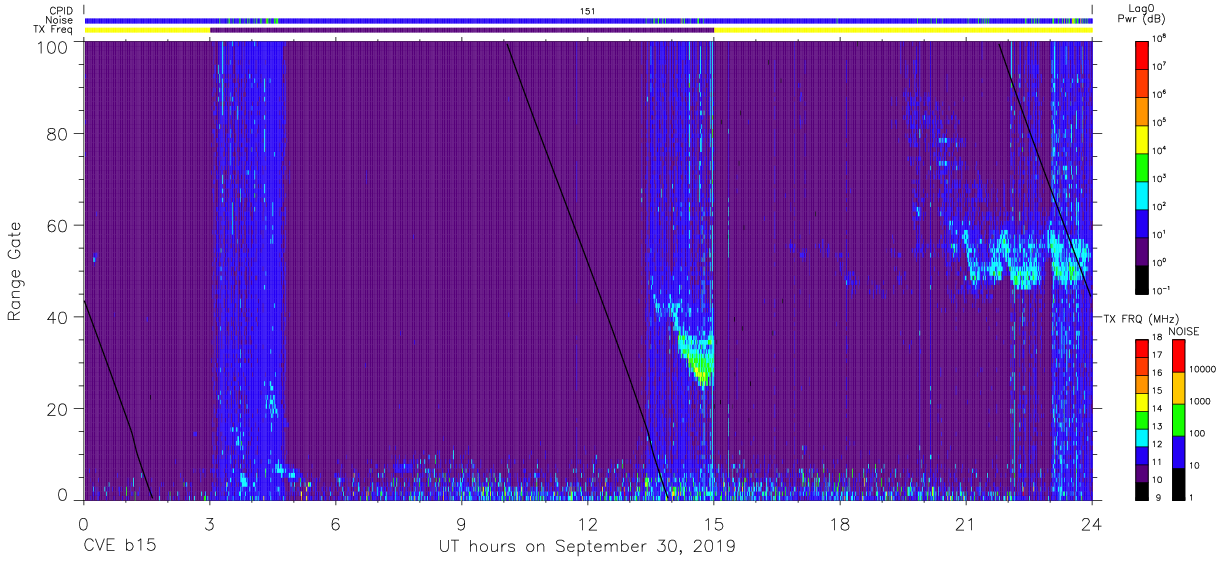Click x-axis tick label '3'
Screen dimensions: 1228x567
click(209, 523)
